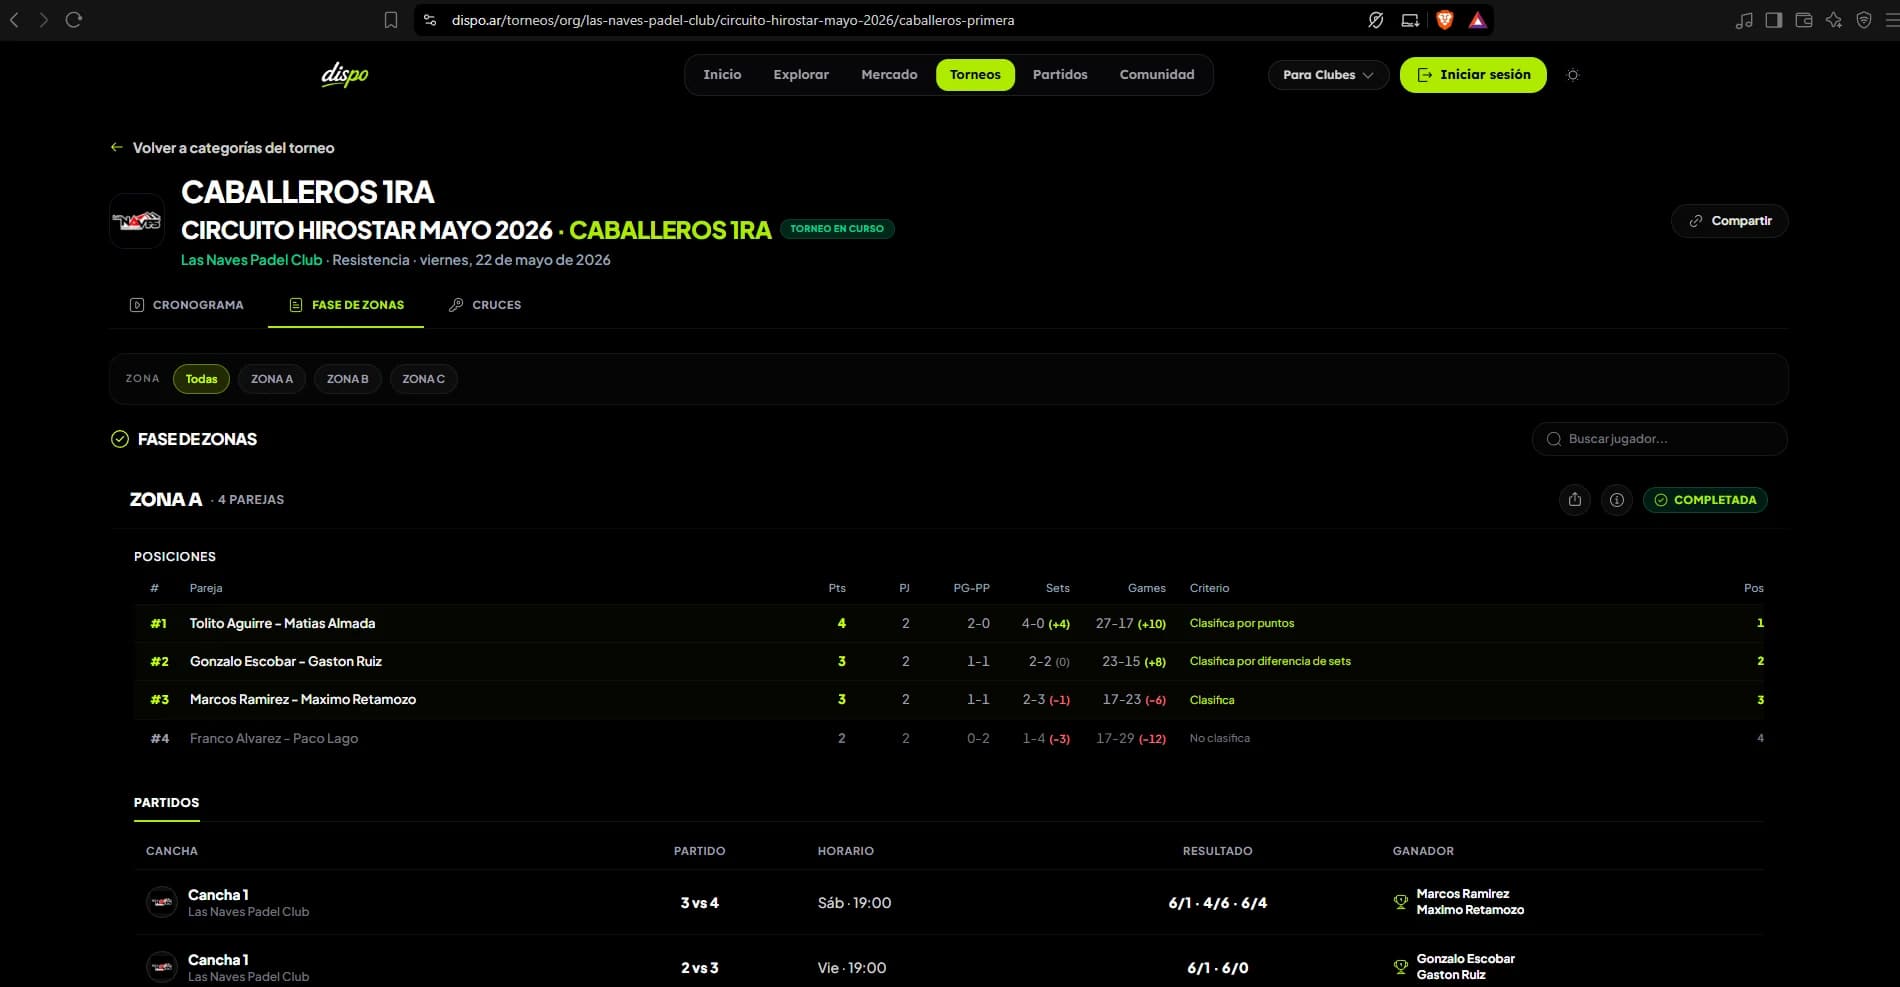Select the FASE DE ZONAS tab

(346, 305)
